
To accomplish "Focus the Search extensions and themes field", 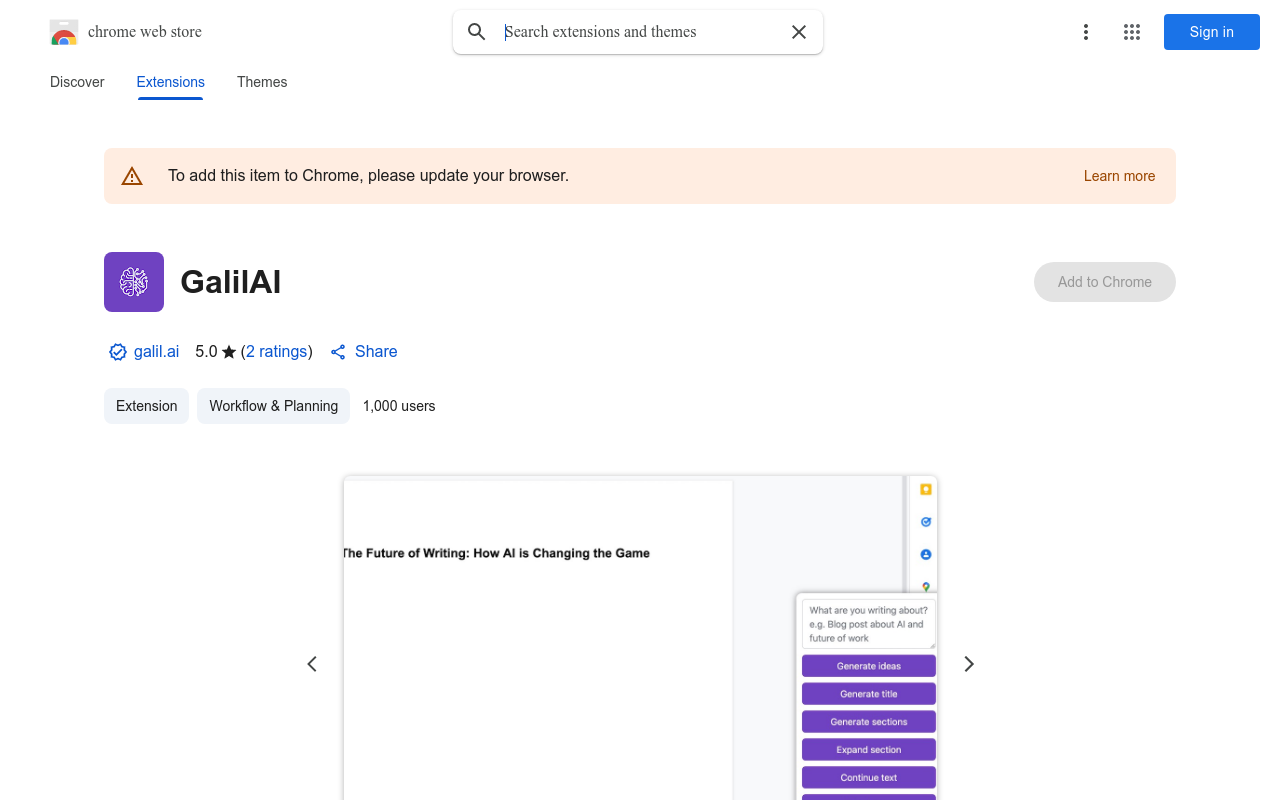I will coord(640,32).
